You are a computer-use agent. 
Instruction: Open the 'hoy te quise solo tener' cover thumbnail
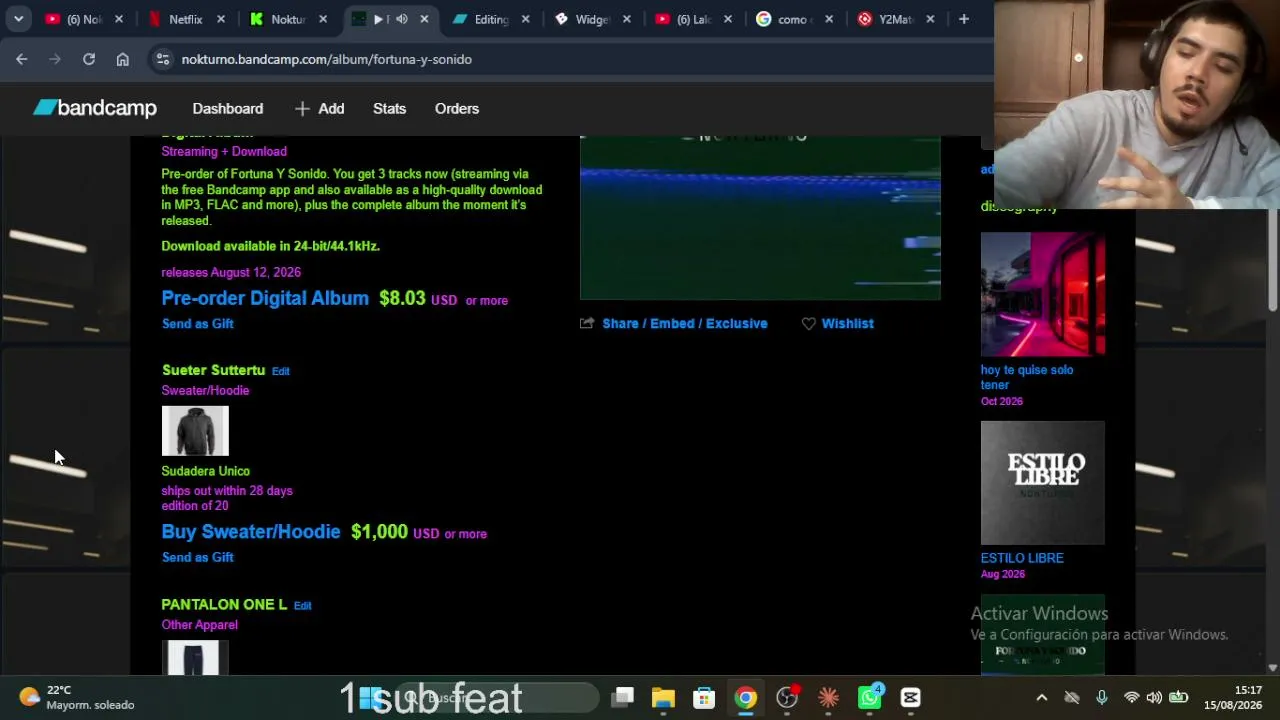pyautogui.click(x=1043, y=294)
